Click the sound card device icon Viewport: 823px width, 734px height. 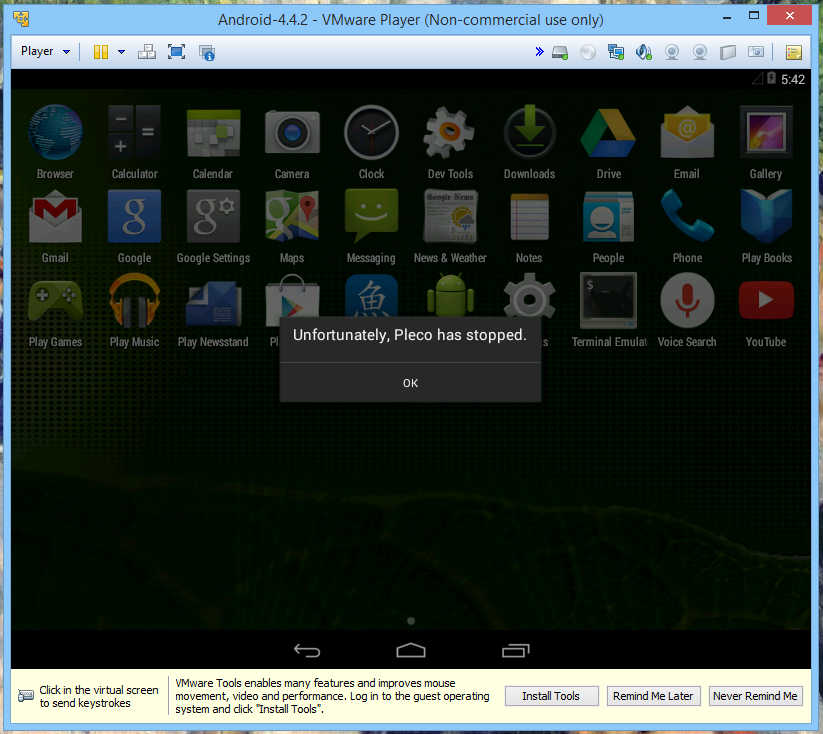point(643,52)
